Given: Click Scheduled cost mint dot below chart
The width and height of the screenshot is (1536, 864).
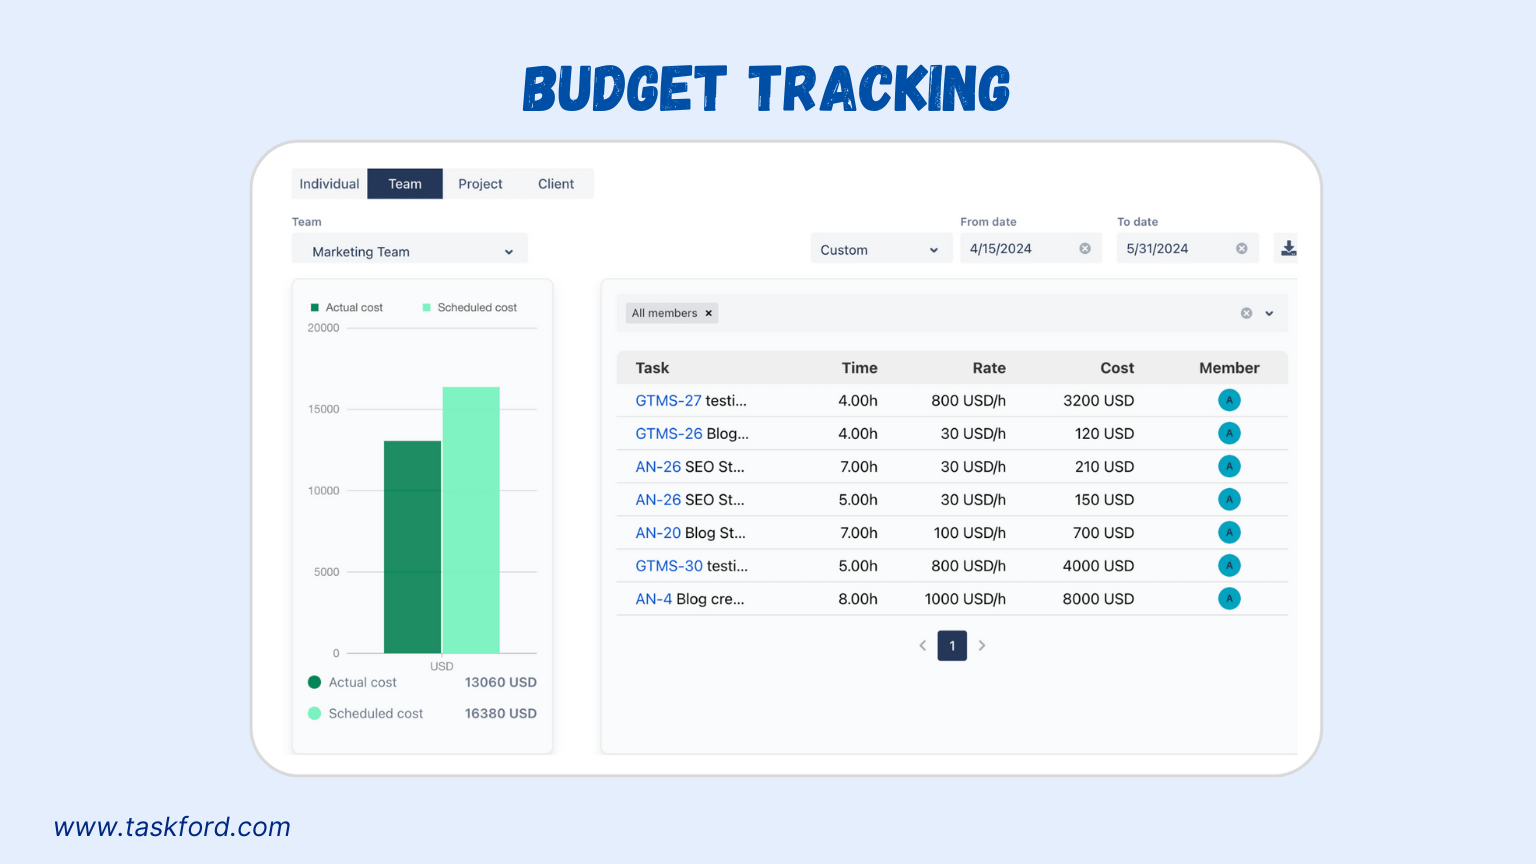Looking at the screenshot, I should [x=314, y=713].
